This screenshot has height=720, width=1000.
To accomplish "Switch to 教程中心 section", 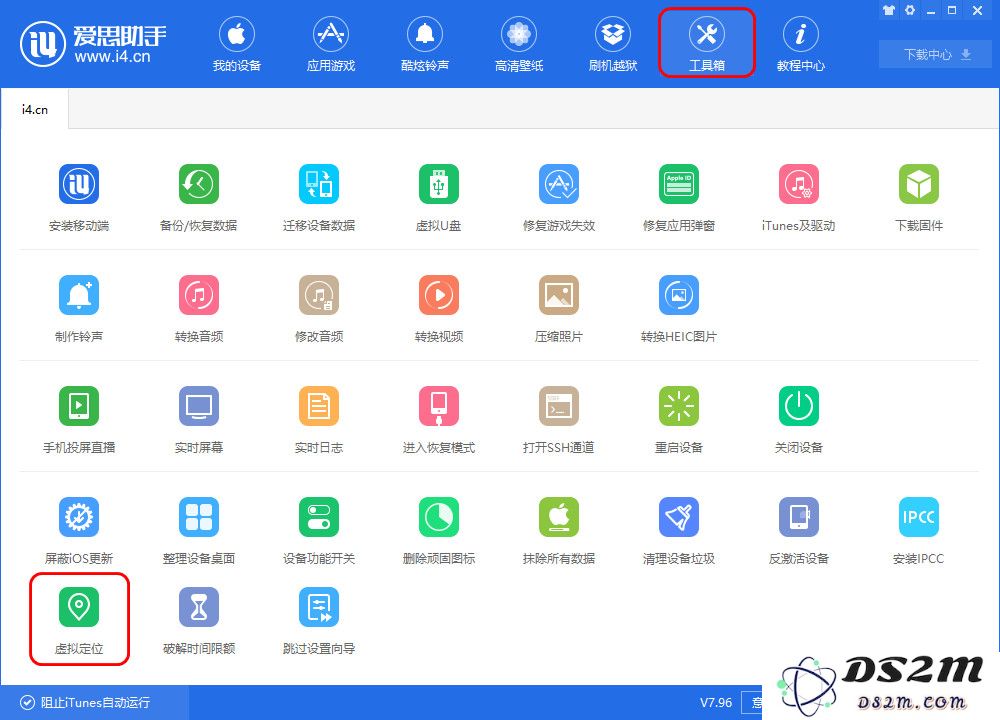I will (x=801, y=43).
